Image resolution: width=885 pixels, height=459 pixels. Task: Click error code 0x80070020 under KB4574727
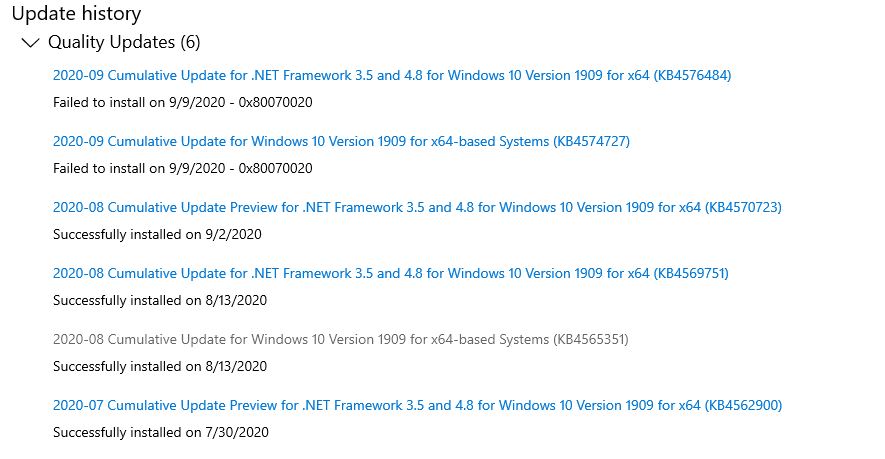(x=275, y=168)
